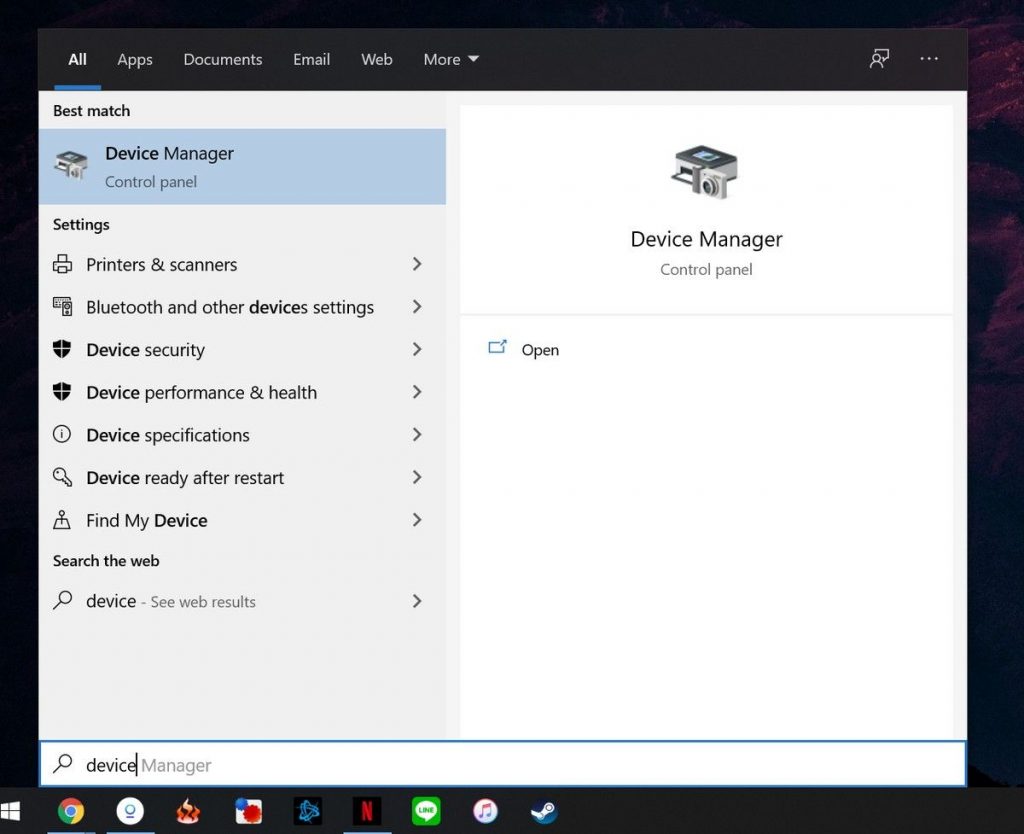Switch to the Apps tab
This screenshot has height=834, width=1024.
[x=135, y=60]
